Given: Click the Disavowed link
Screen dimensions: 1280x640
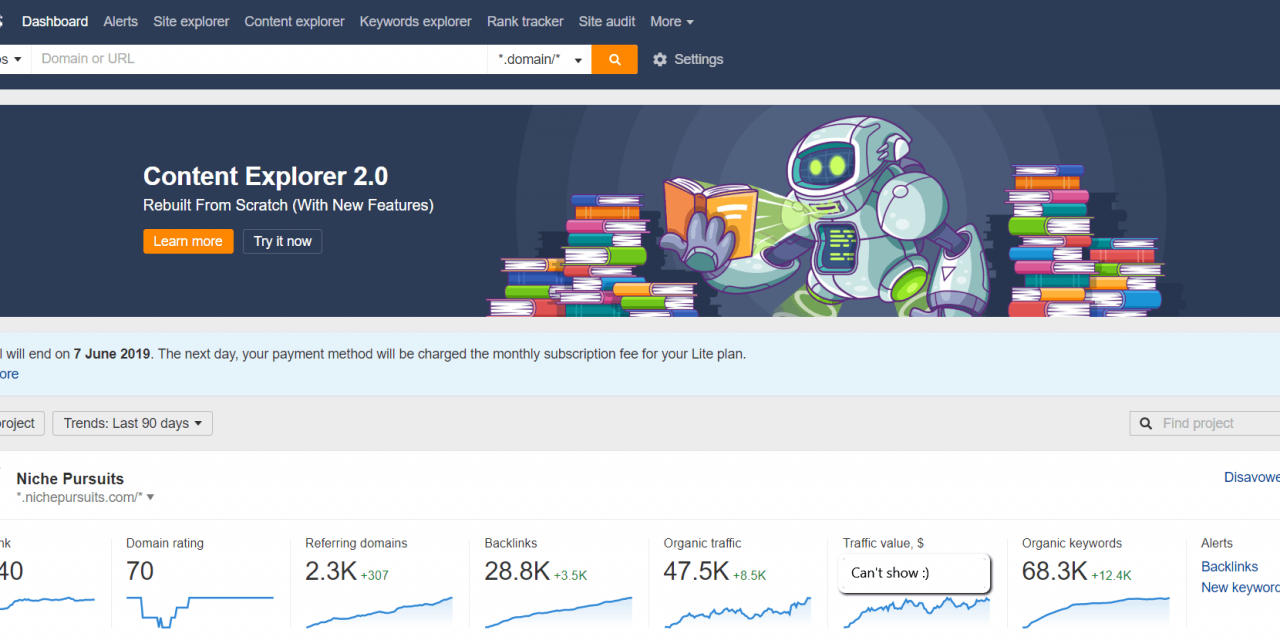Looking at the screenshot, I should pos(1252,477).
